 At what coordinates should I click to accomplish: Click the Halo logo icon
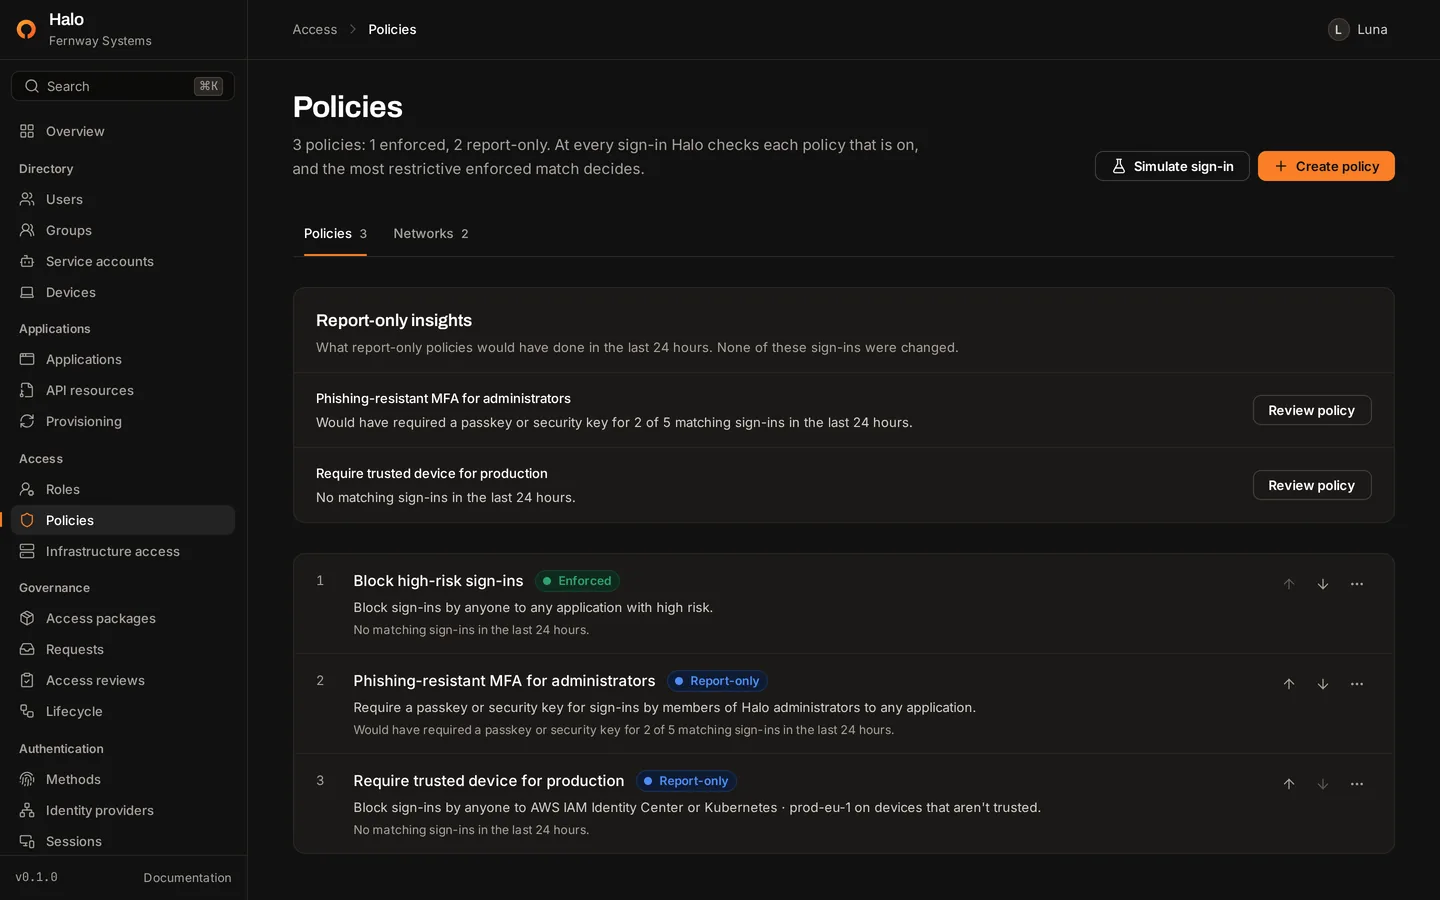pyautogui.click(x=27, y=29)
